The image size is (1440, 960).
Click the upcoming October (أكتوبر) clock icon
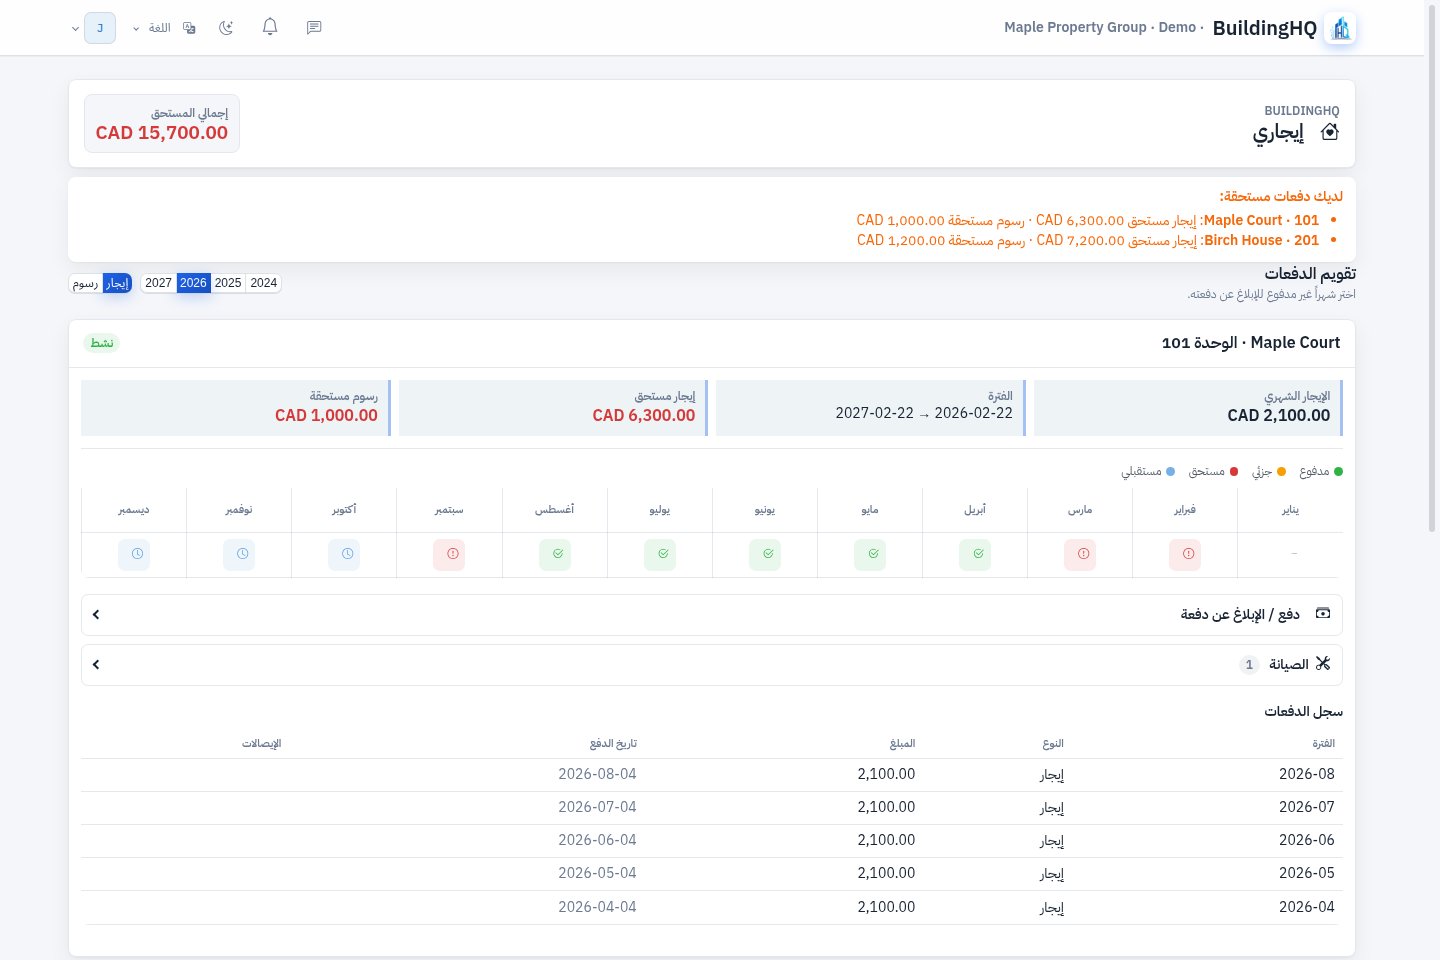click(x=344, y=555)
